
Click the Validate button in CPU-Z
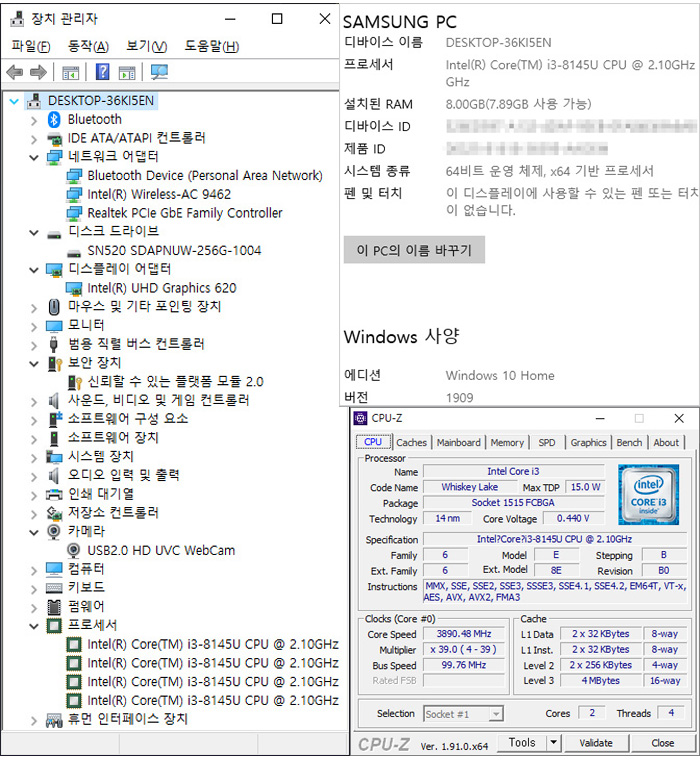coord(596,743)
